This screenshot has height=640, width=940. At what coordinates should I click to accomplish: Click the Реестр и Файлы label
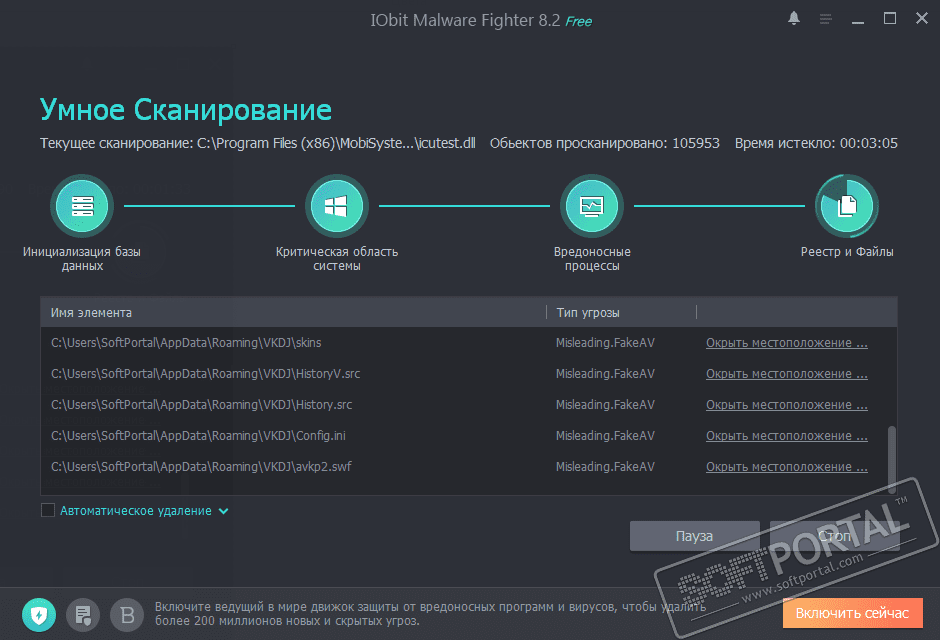coord(846,252)
